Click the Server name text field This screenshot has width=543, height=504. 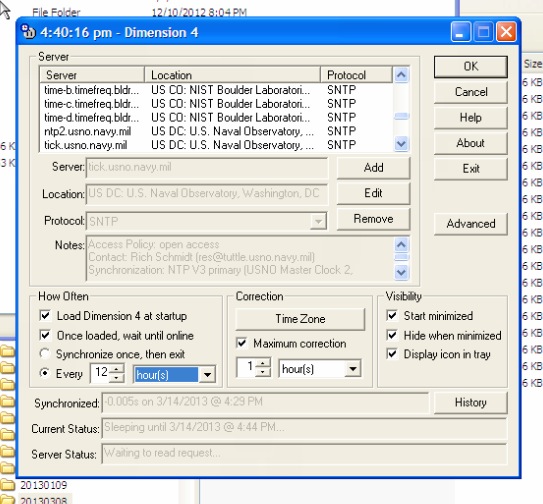(206, 168)
